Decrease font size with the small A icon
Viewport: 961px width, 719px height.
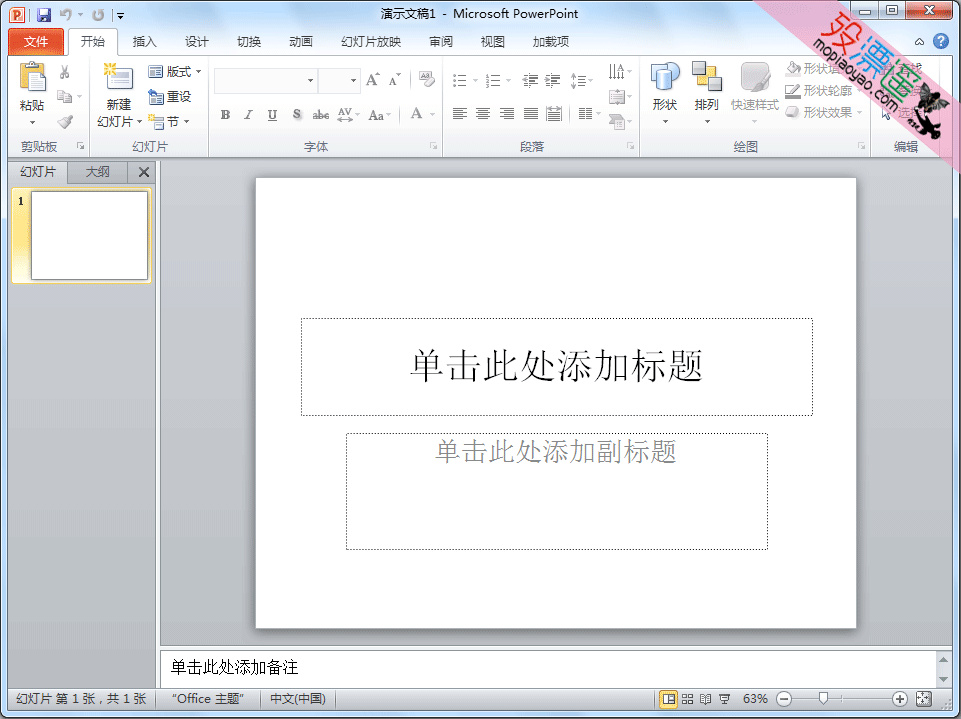(x=395, y=80)
